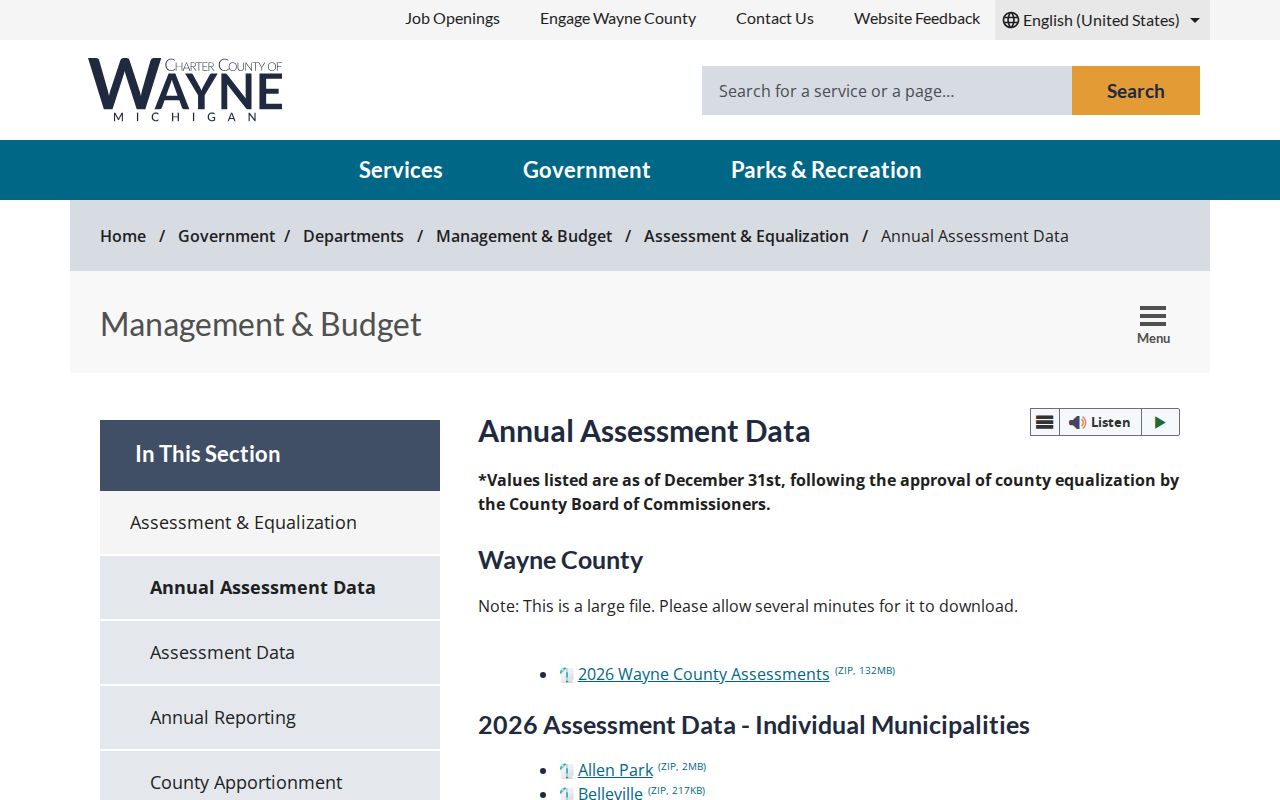Click the large file download note text

point(748,606)
